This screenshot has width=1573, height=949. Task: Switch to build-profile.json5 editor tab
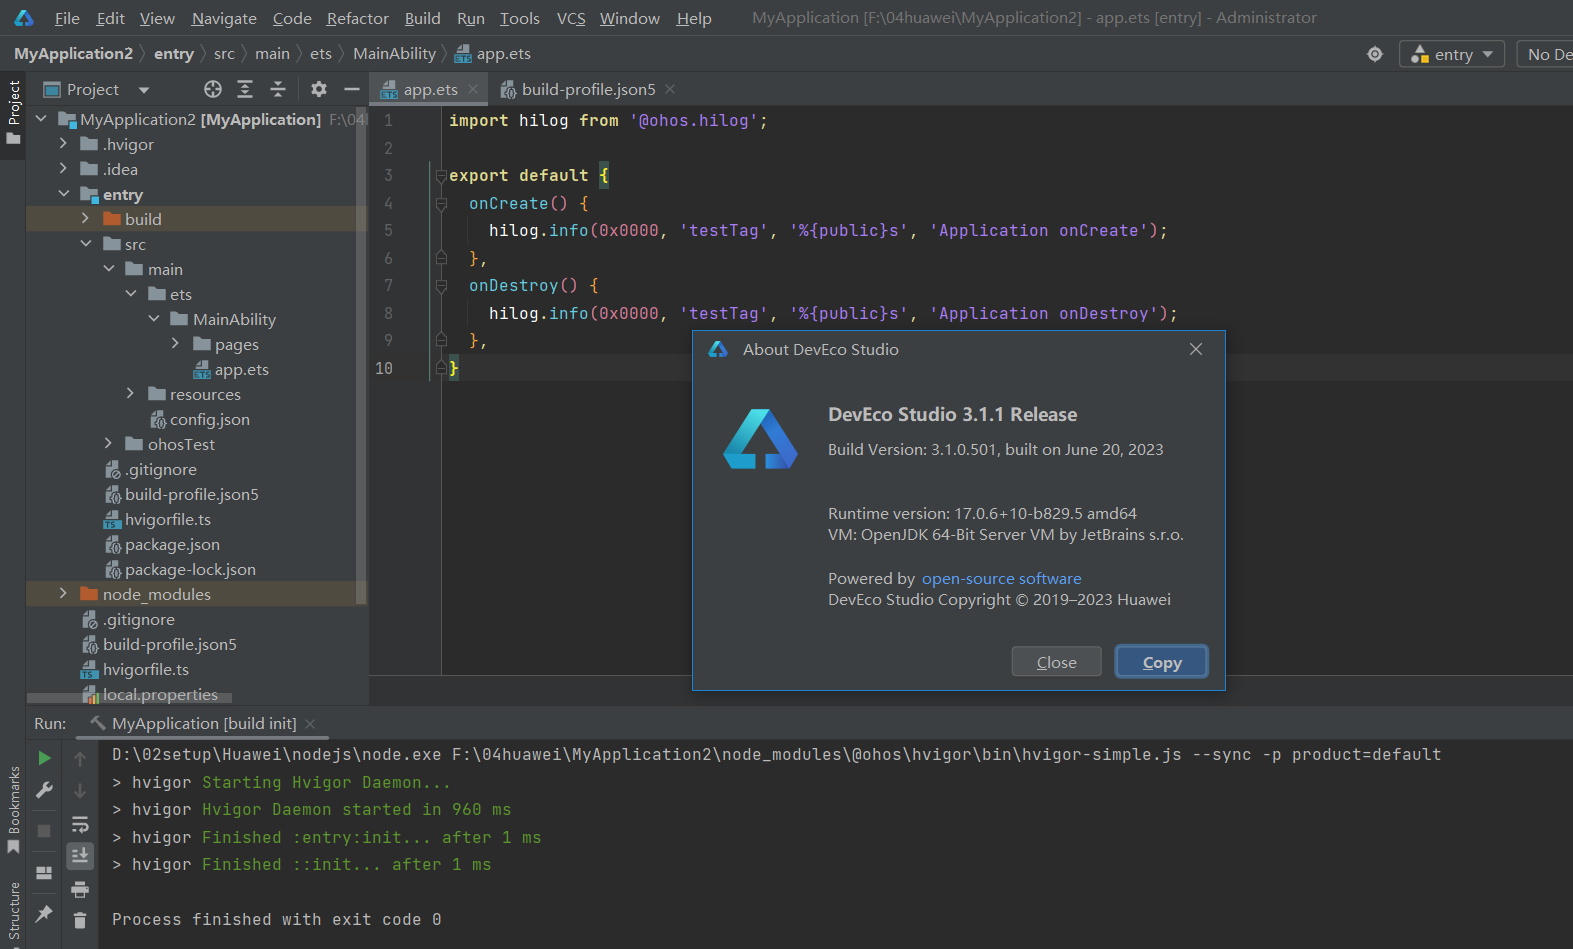point(588,89)
